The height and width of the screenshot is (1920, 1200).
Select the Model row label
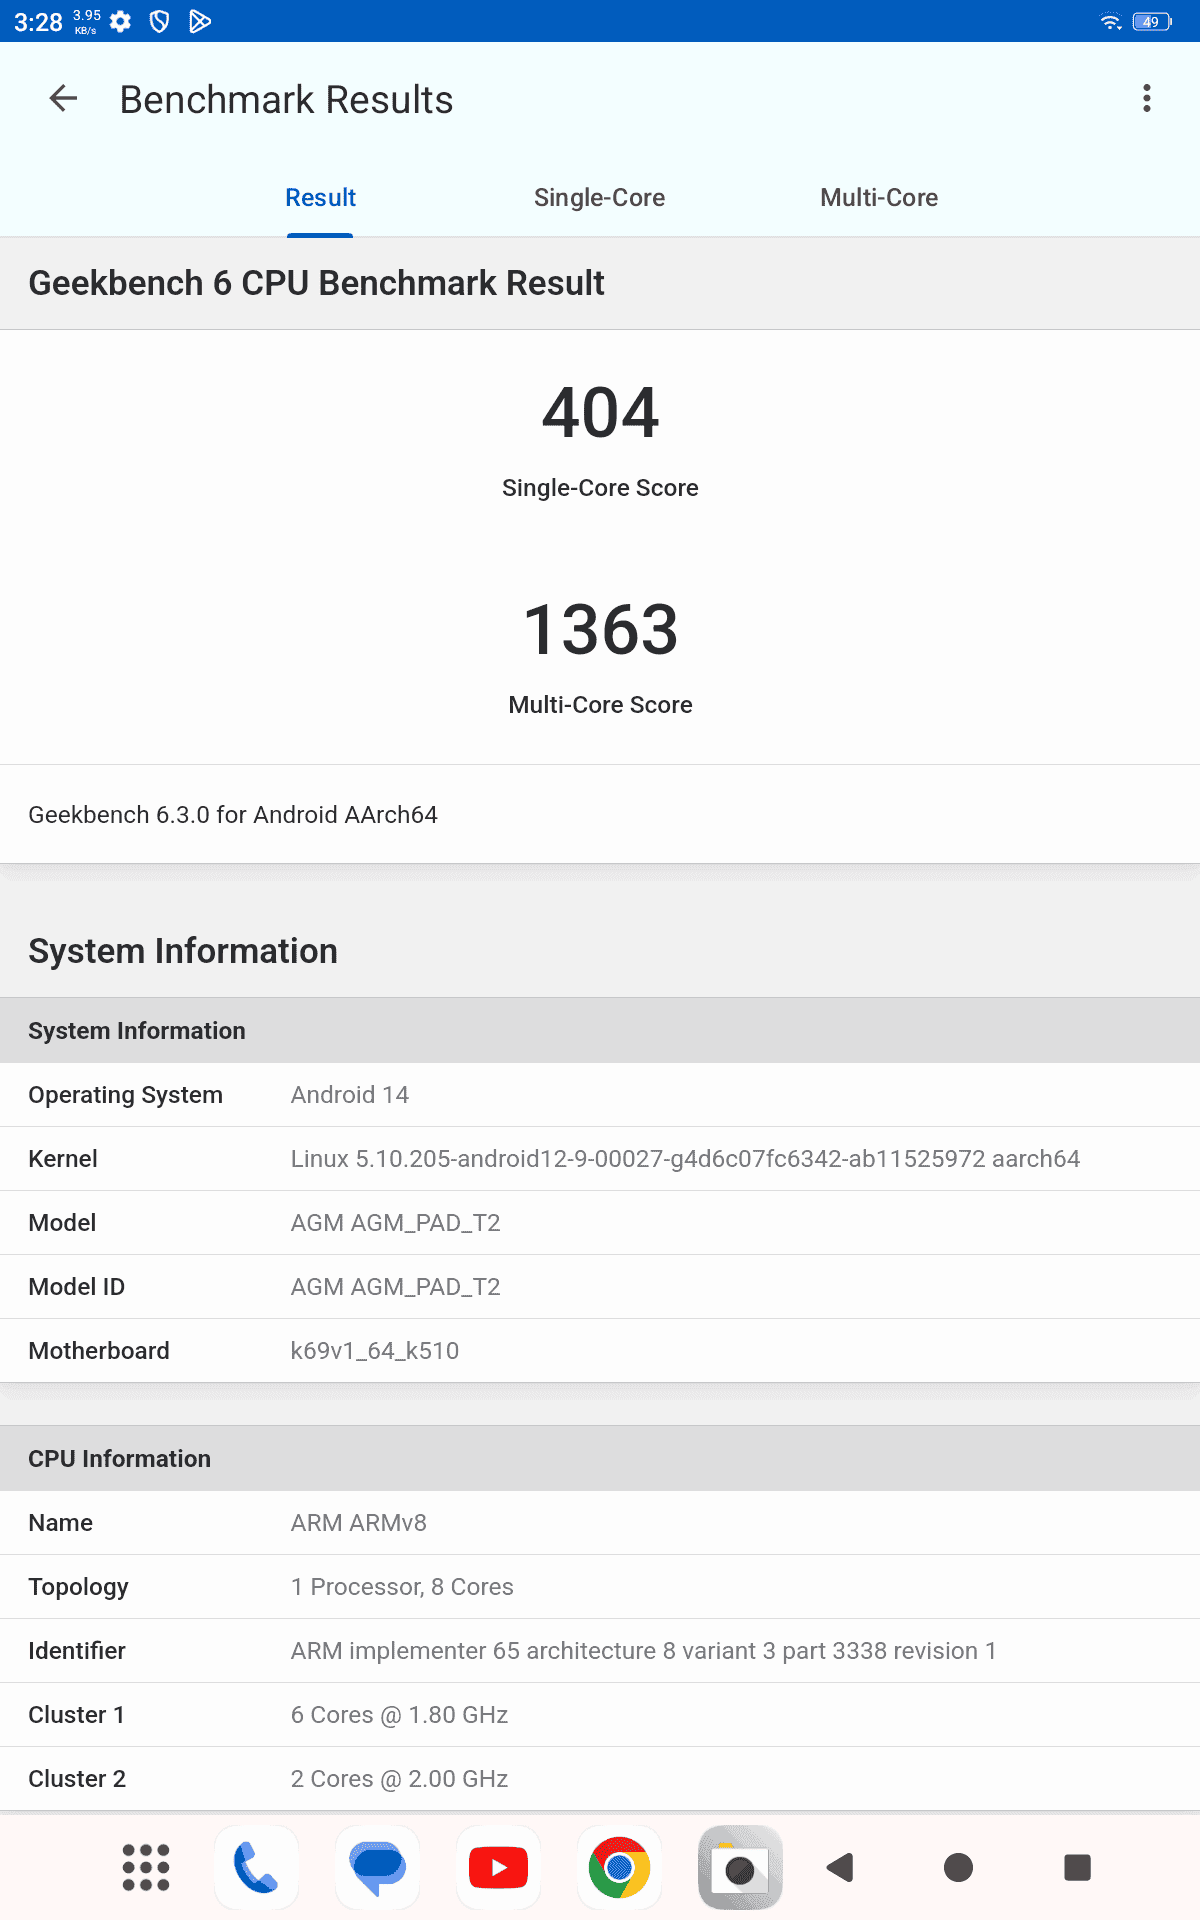[x=62, y=1223]
